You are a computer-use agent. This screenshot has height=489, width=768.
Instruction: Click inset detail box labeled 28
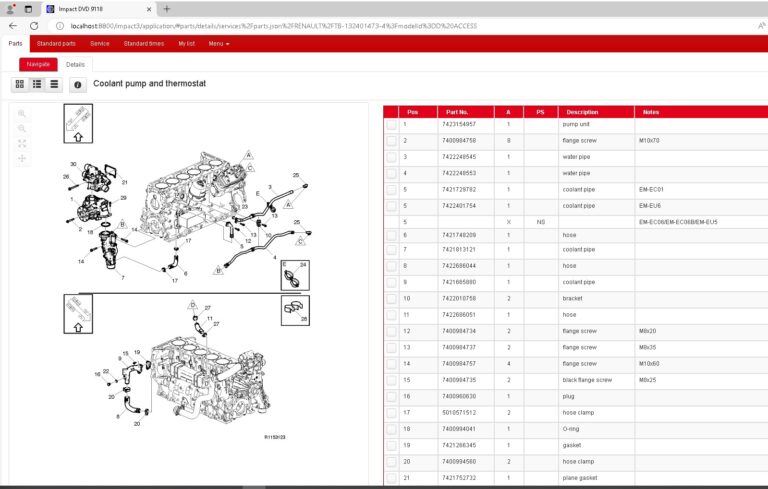coord(295,310)
